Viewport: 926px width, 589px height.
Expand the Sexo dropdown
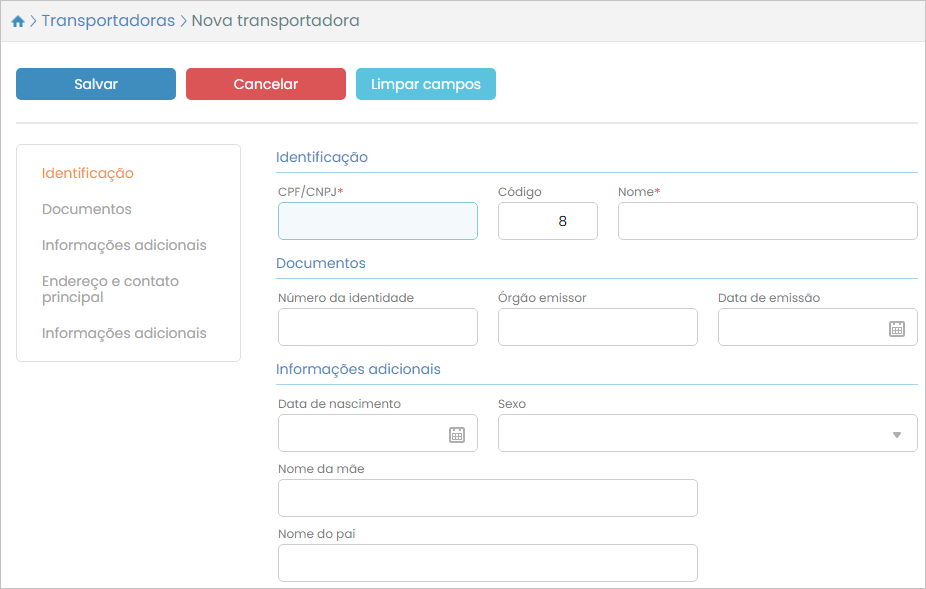pos(896,434)
